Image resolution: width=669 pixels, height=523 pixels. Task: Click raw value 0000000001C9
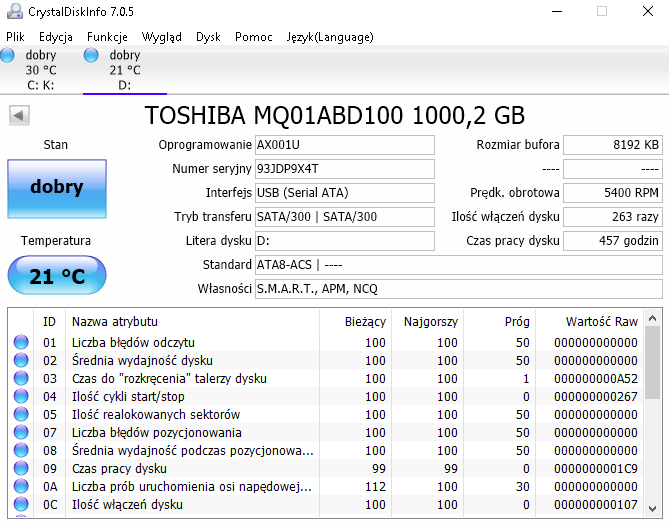pyautogui.click(x=596, y=469)
